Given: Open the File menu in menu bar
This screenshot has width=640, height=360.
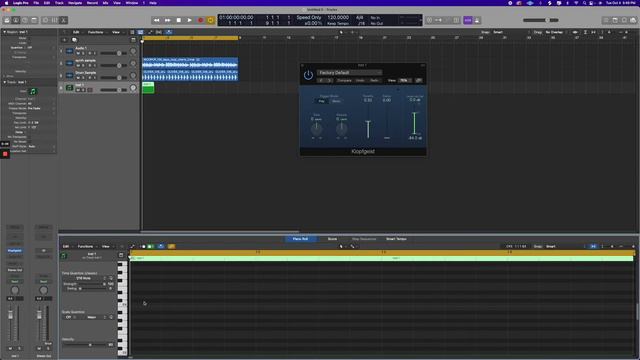Looking at the screenshot, I should pos(36,3).
